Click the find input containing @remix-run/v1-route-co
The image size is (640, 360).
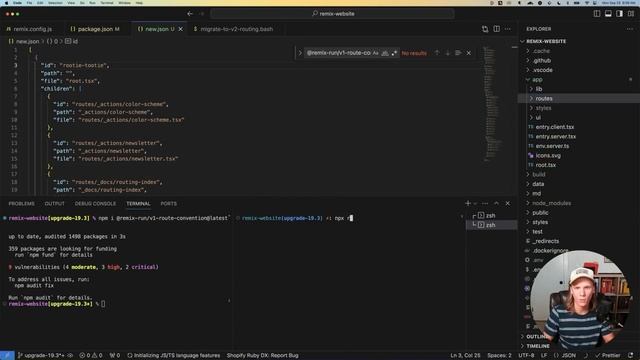[x=338, y=53]
